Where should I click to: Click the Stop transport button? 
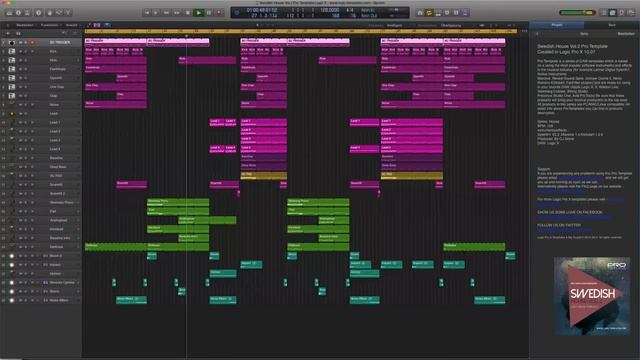[188, 13]
